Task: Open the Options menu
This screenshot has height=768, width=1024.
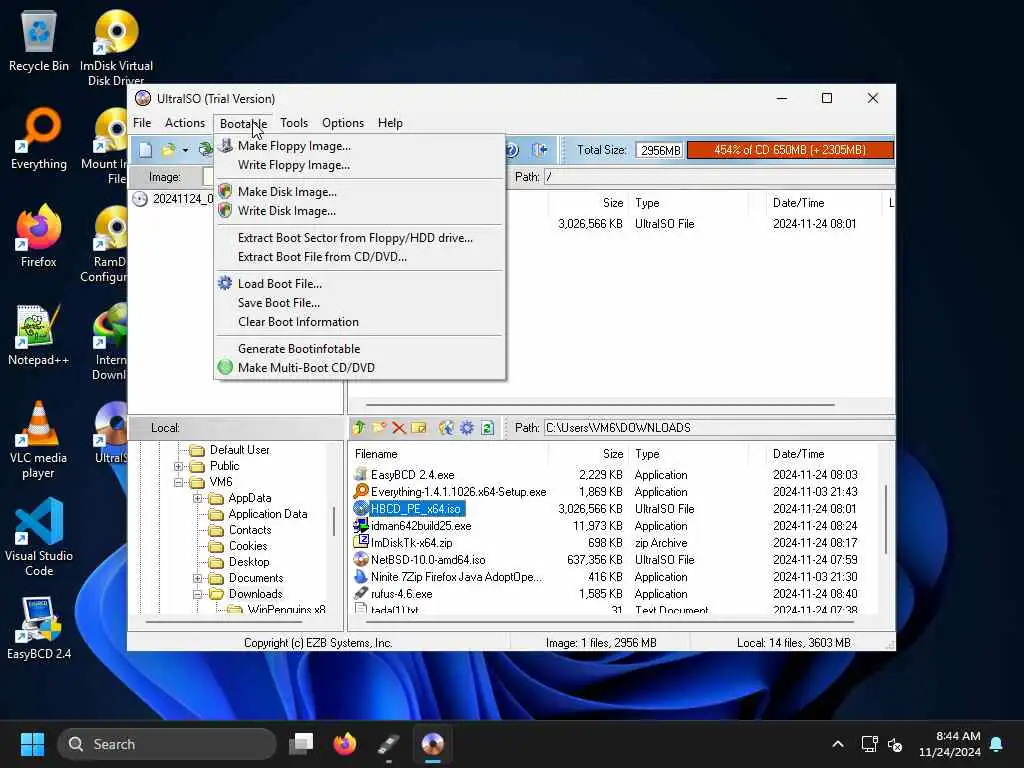Action: click(343, 123)
